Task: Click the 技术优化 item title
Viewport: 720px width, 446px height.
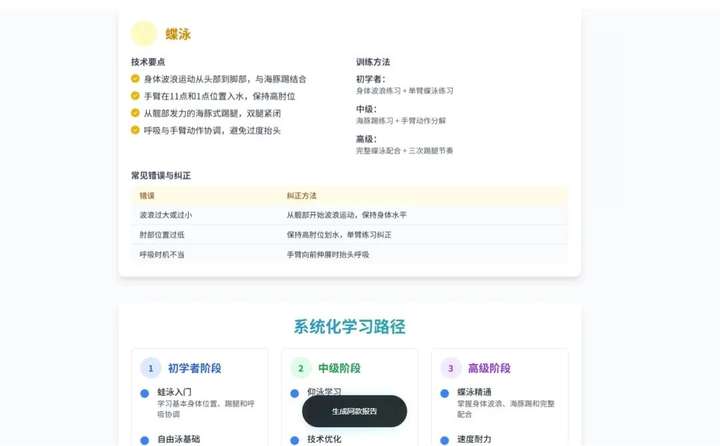Action: 324,439
